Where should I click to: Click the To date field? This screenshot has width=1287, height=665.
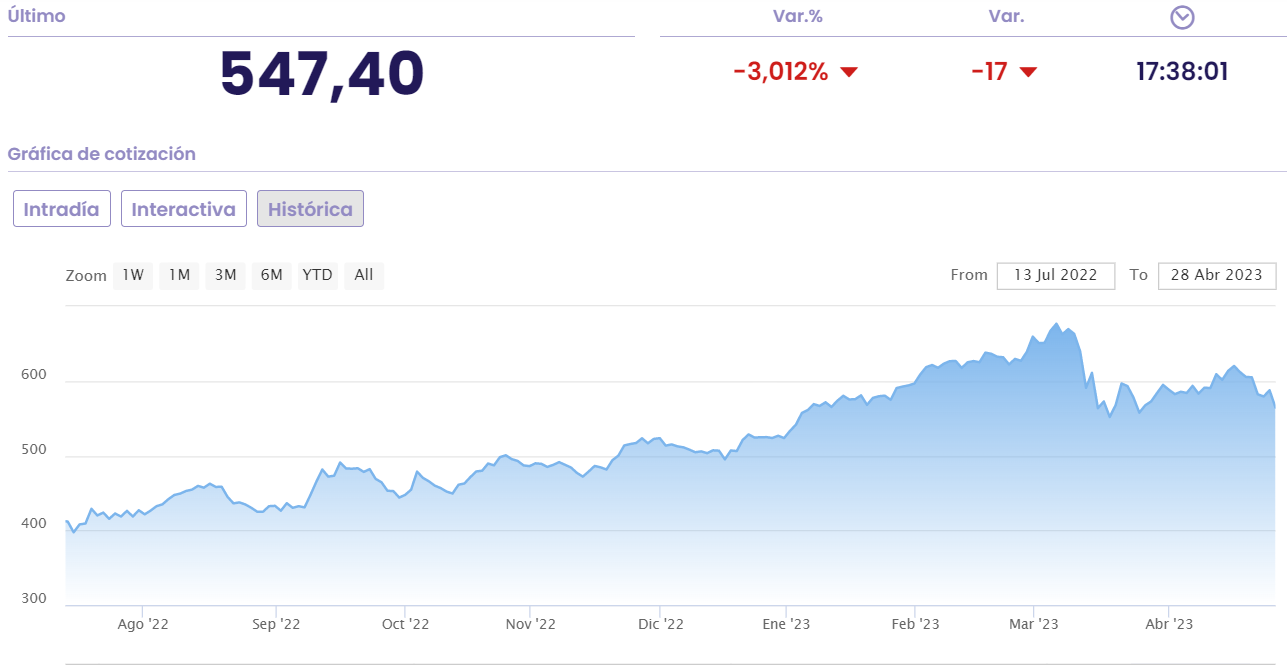click(1216, 275)
